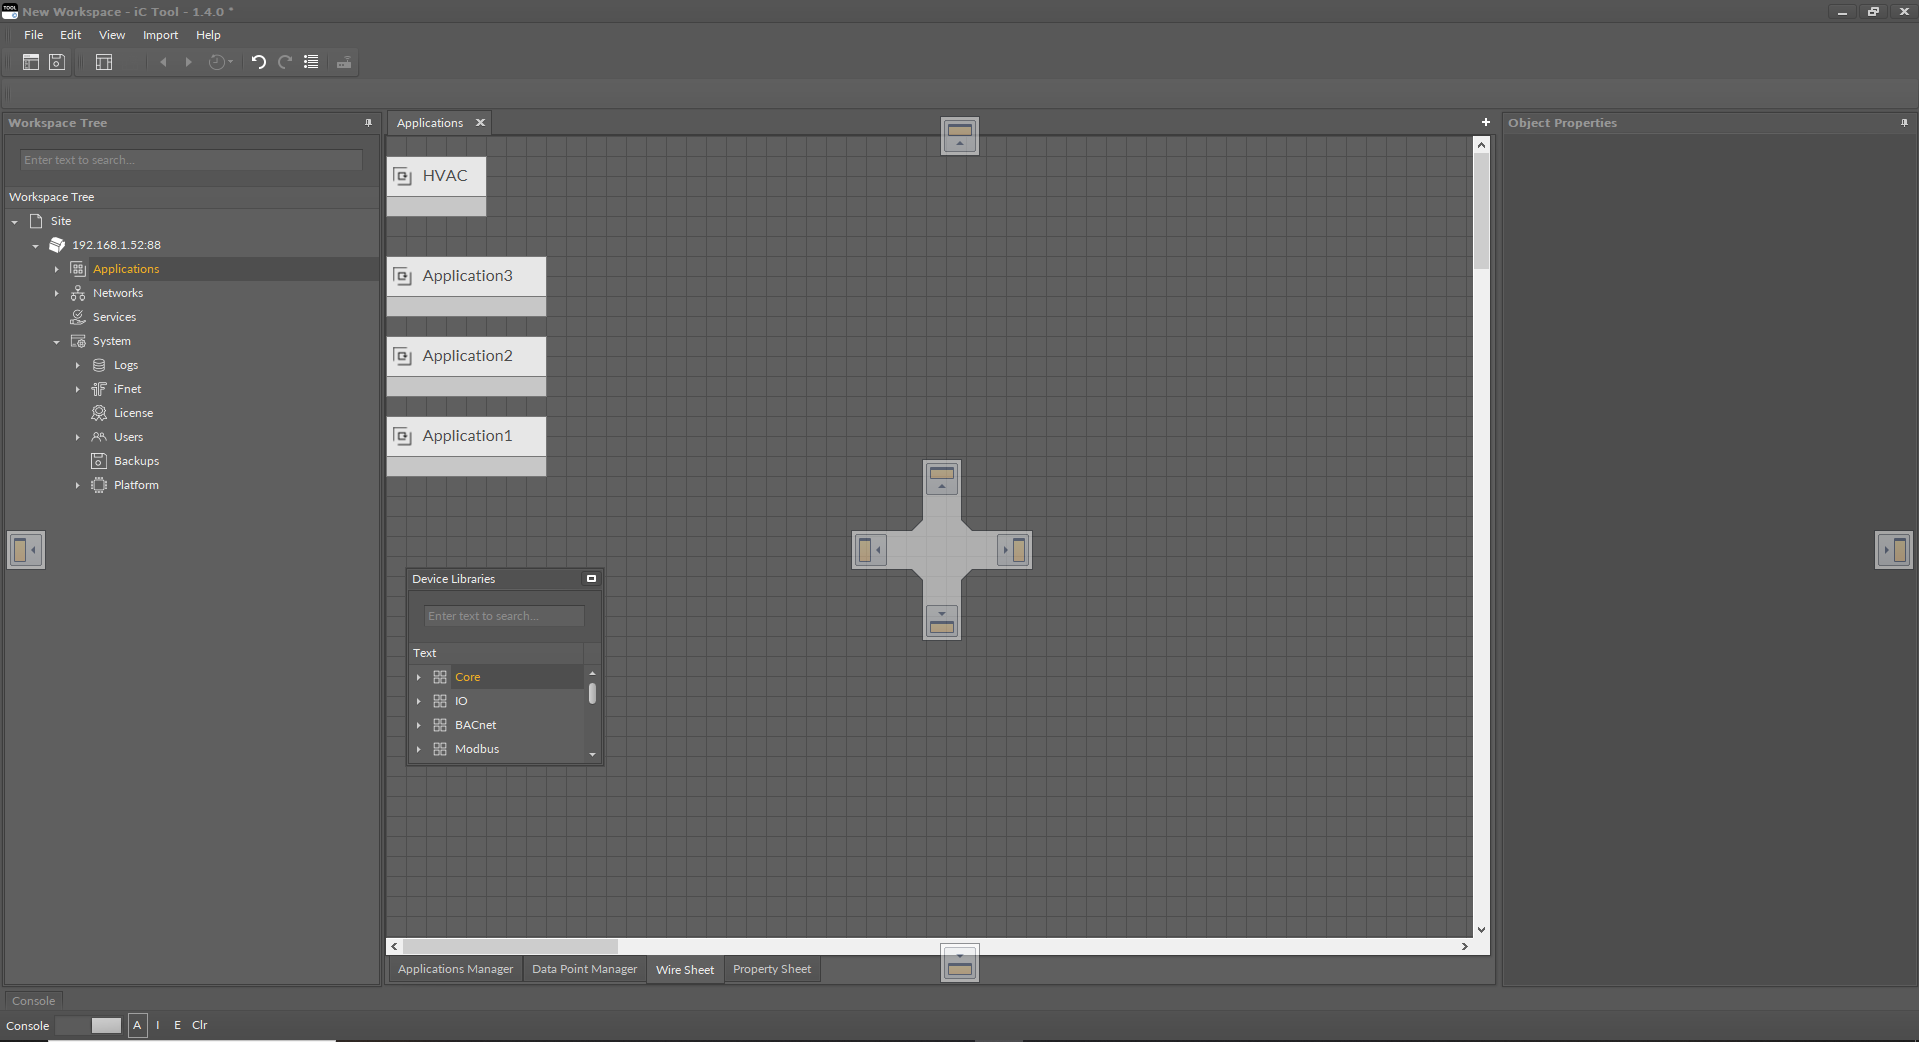Click the router device toolbar icon
The height and width of the screenshot is (1042, 1919).
click(344, 62)
